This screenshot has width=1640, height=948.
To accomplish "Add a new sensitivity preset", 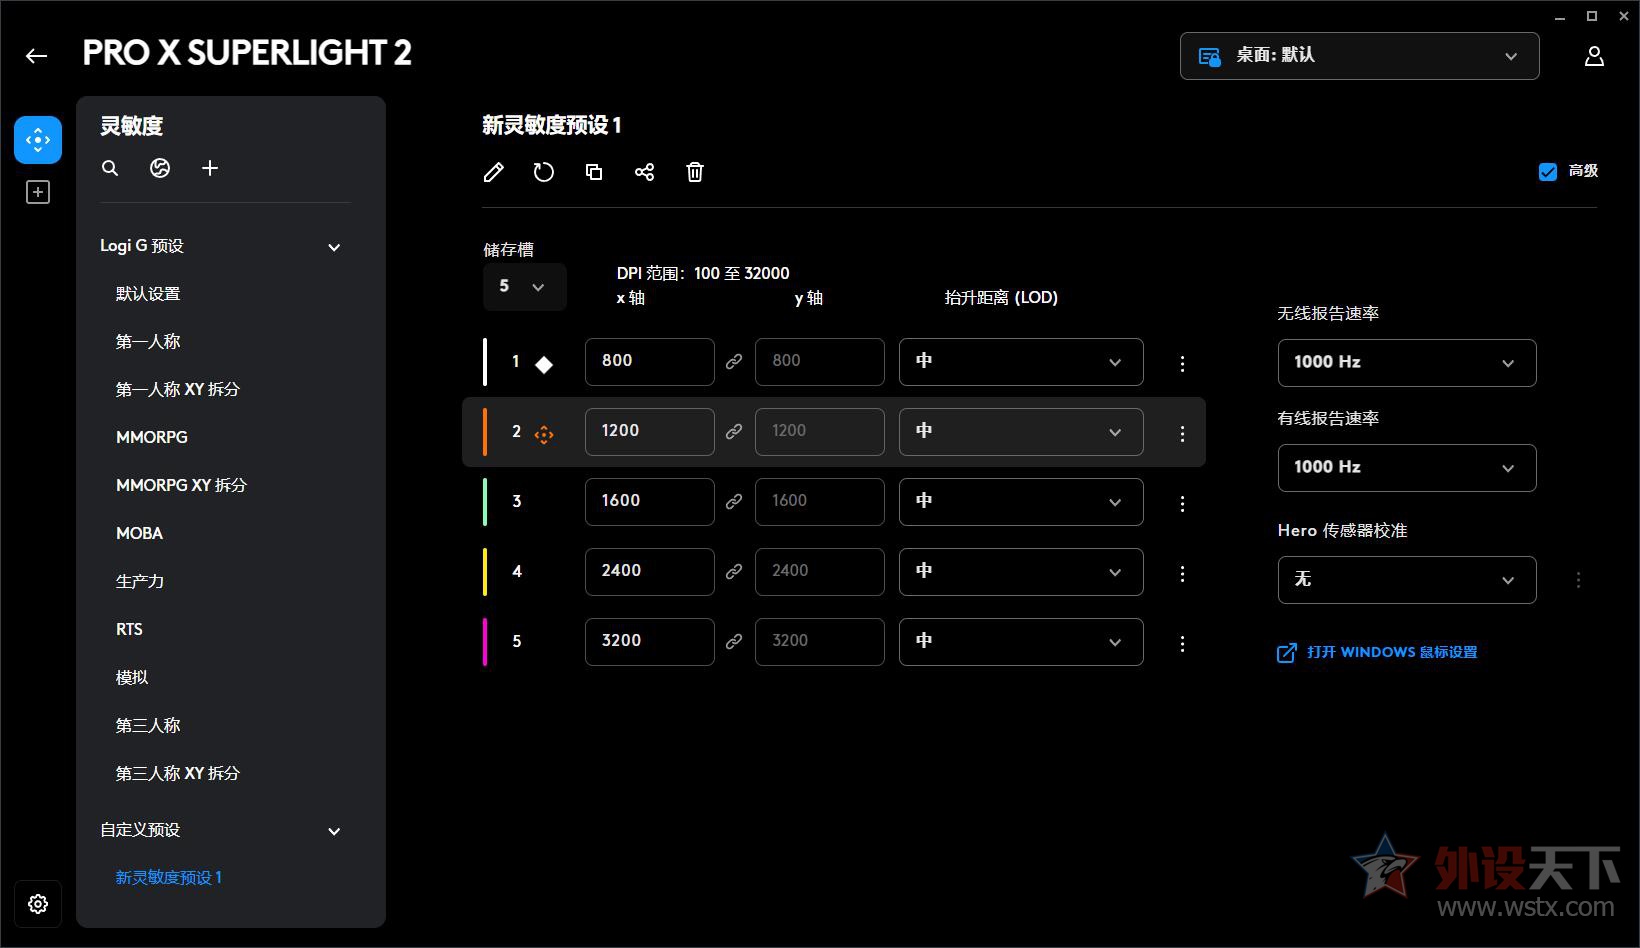I will click(210, 168).
